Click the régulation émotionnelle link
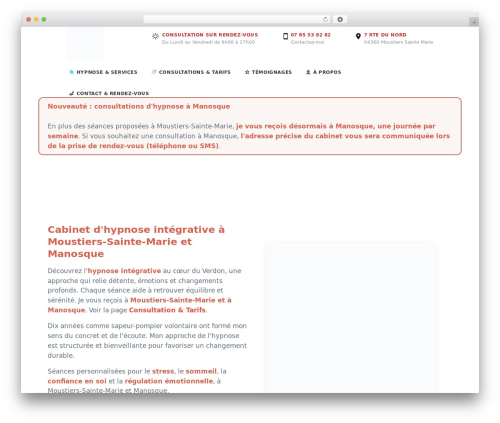 [169, 381]
